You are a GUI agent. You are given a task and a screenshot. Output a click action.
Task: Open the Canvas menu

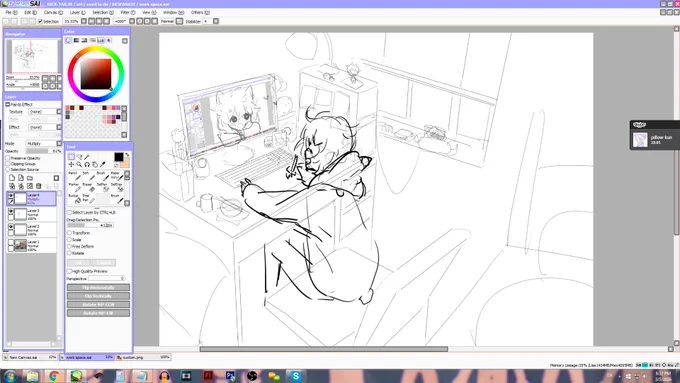click(53, 13)
